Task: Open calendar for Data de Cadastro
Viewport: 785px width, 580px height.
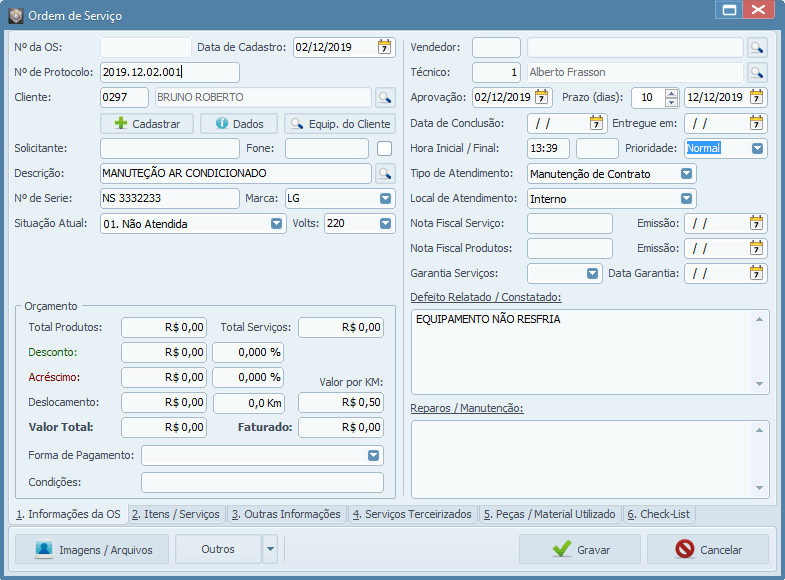Action: pos(384,47)
